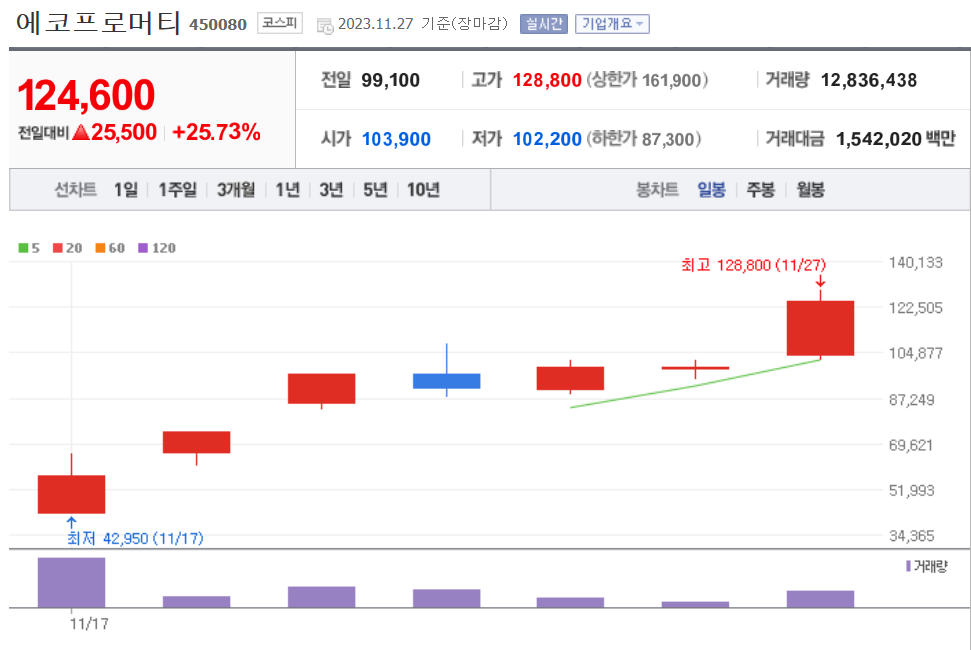Screen dimensions: 971x650
Task: Select the 10년 line chart tab
Action: point(423,189)
